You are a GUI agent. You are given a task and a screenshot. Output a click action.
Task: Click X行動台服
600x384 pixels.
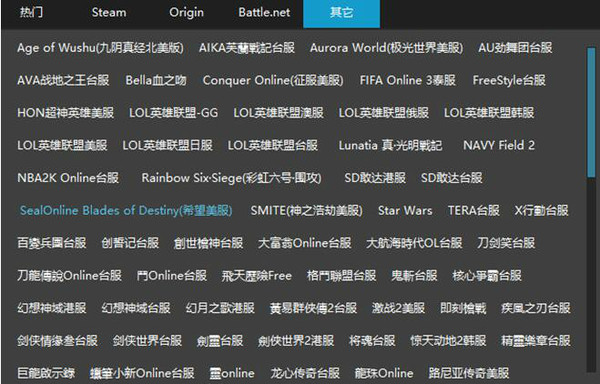(541, 210)
